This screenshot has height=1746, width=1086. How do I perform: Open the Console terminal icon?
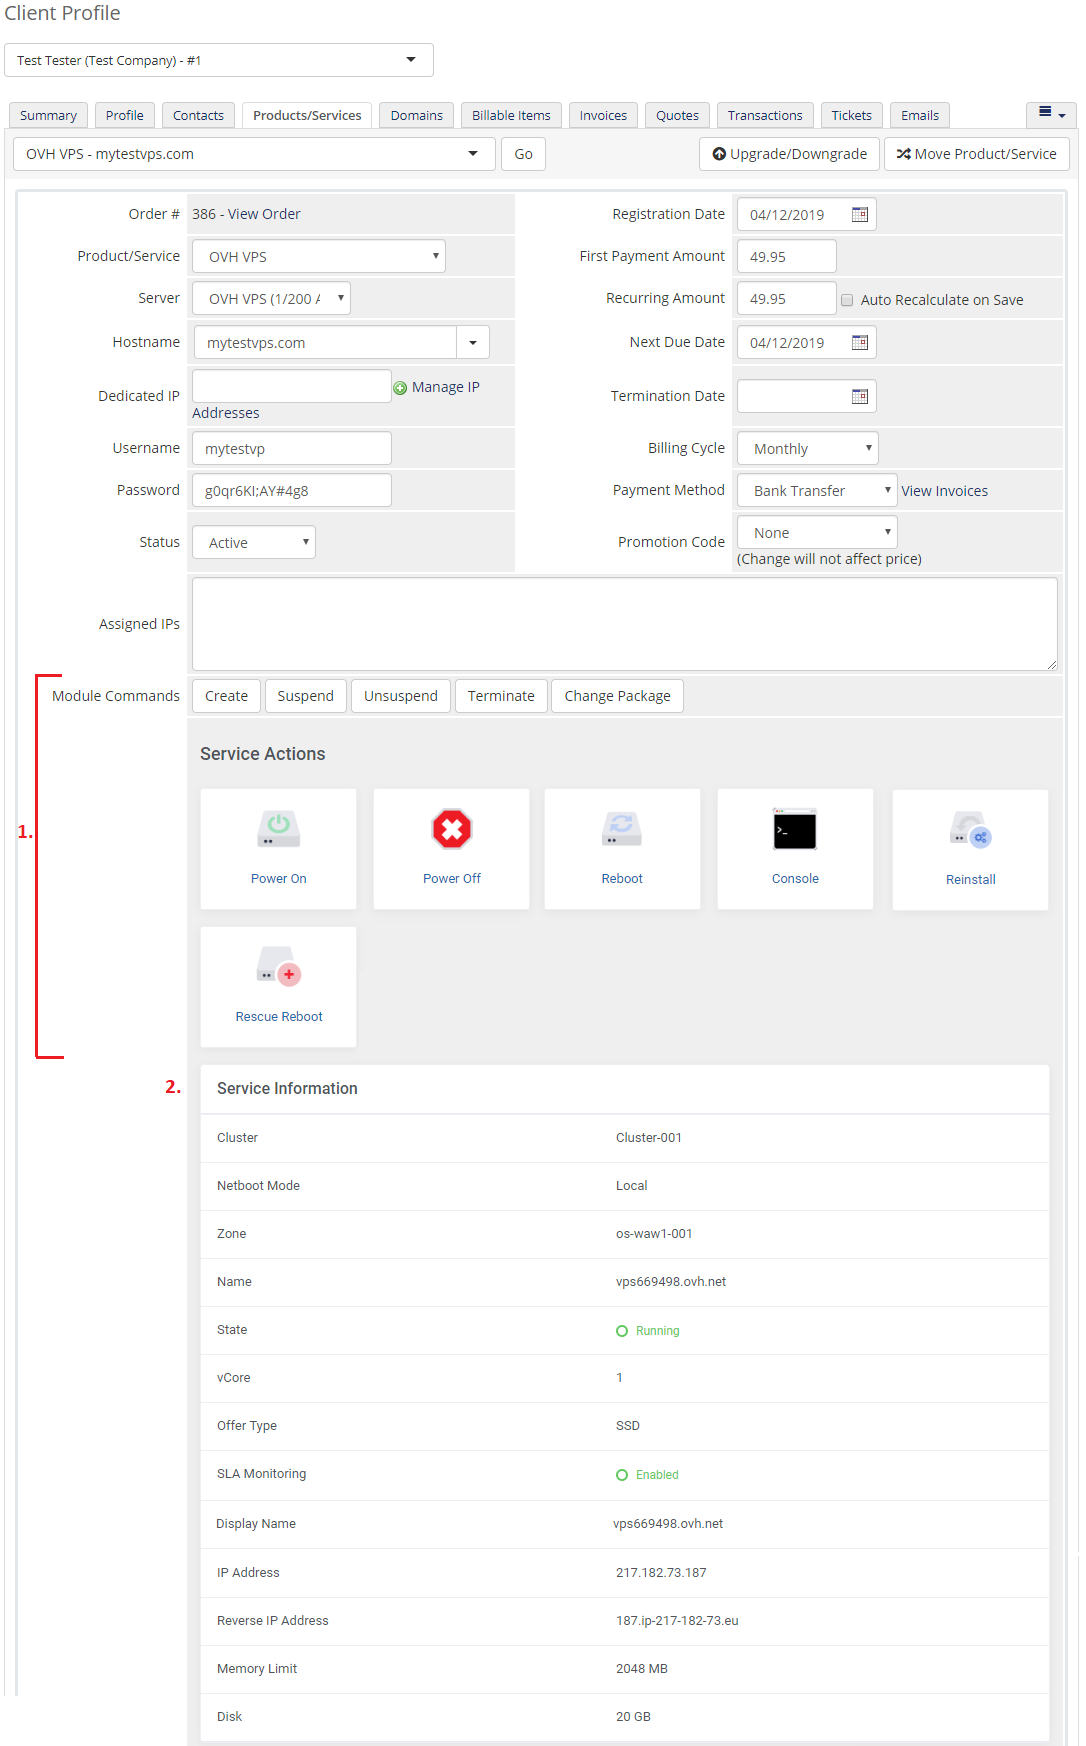pos(795,830)
